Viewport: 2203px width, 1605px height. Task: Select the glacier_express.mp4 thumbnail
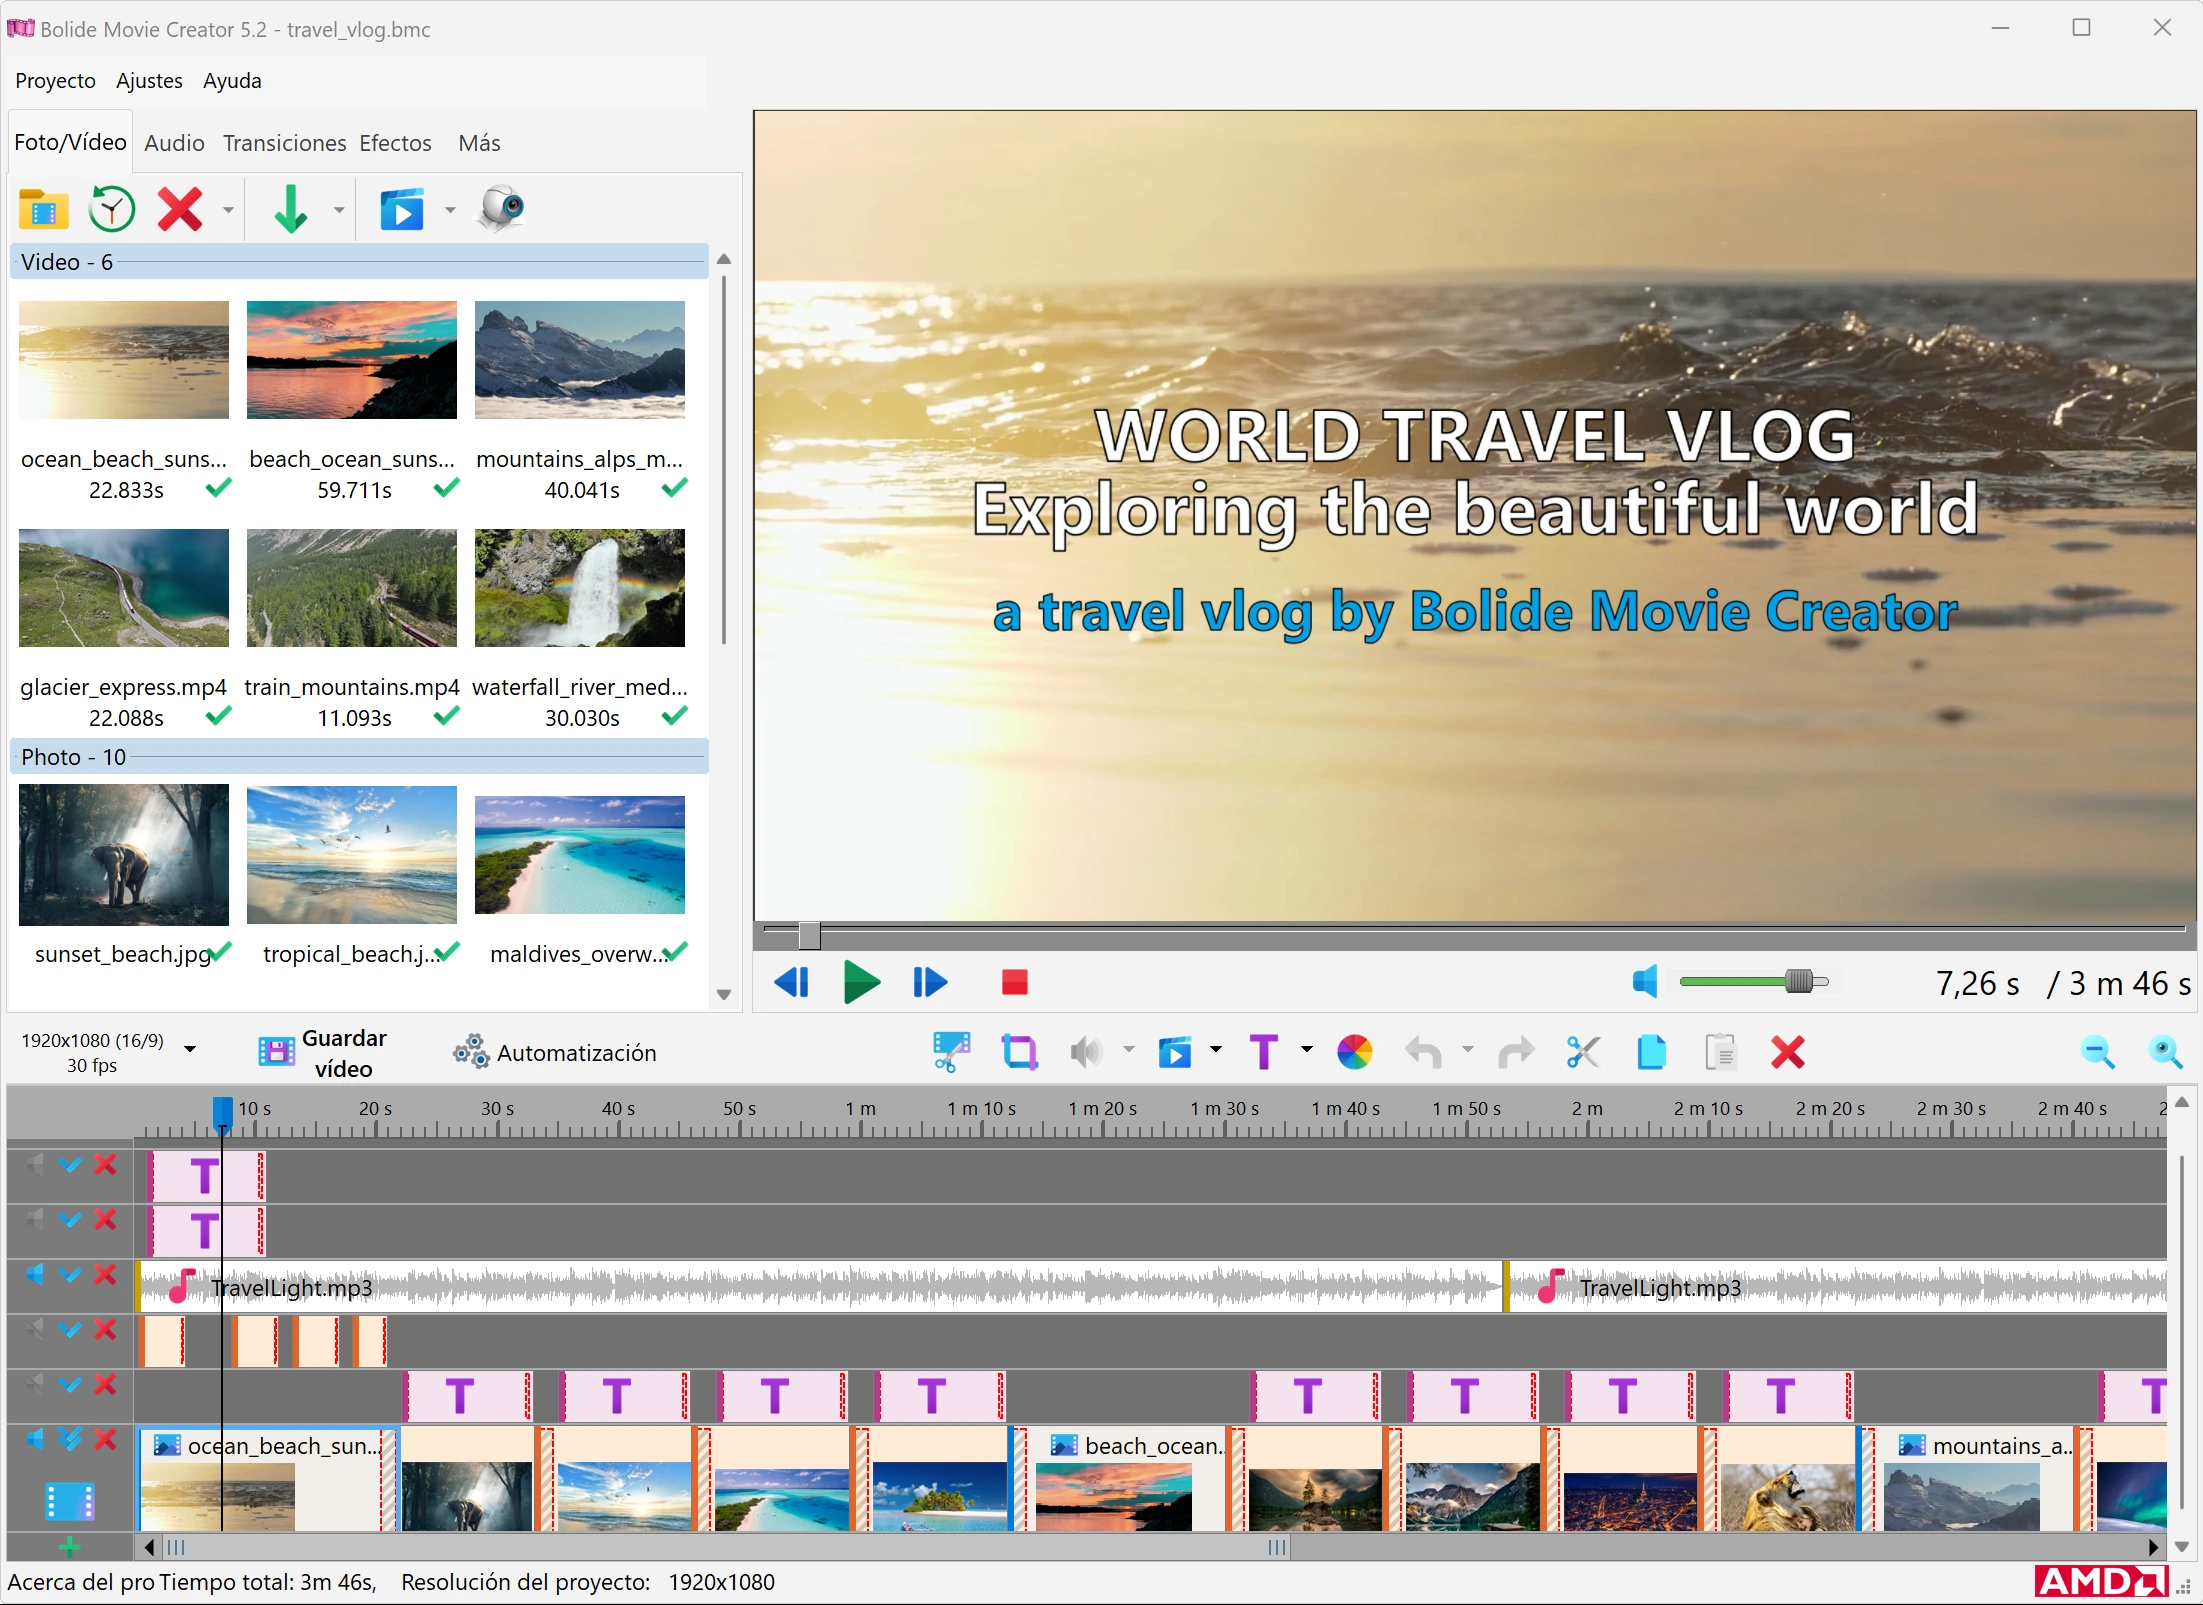pos(124,588)
